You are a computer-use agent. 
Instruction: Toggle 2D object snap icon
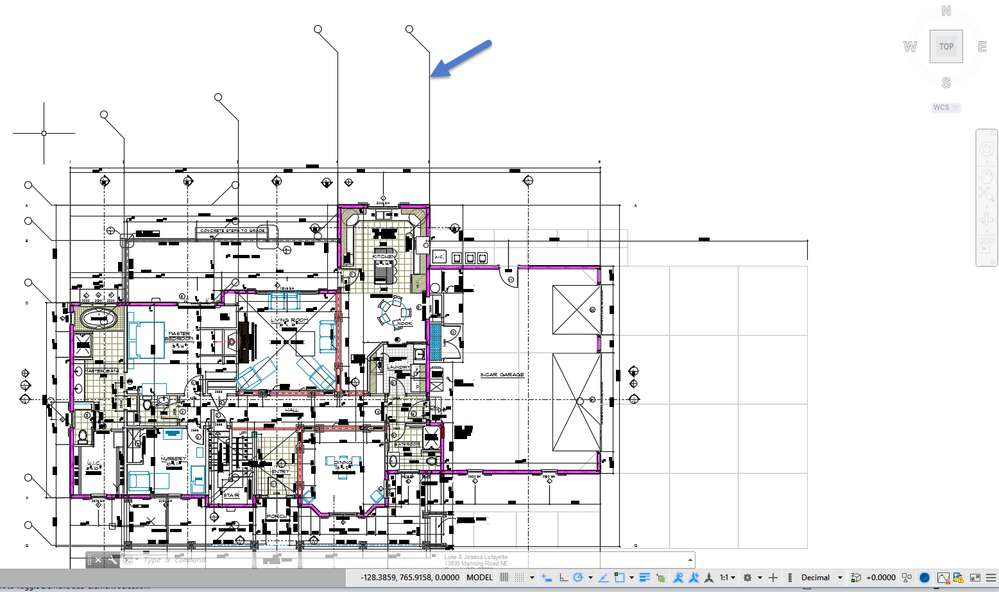coord(619,577)
